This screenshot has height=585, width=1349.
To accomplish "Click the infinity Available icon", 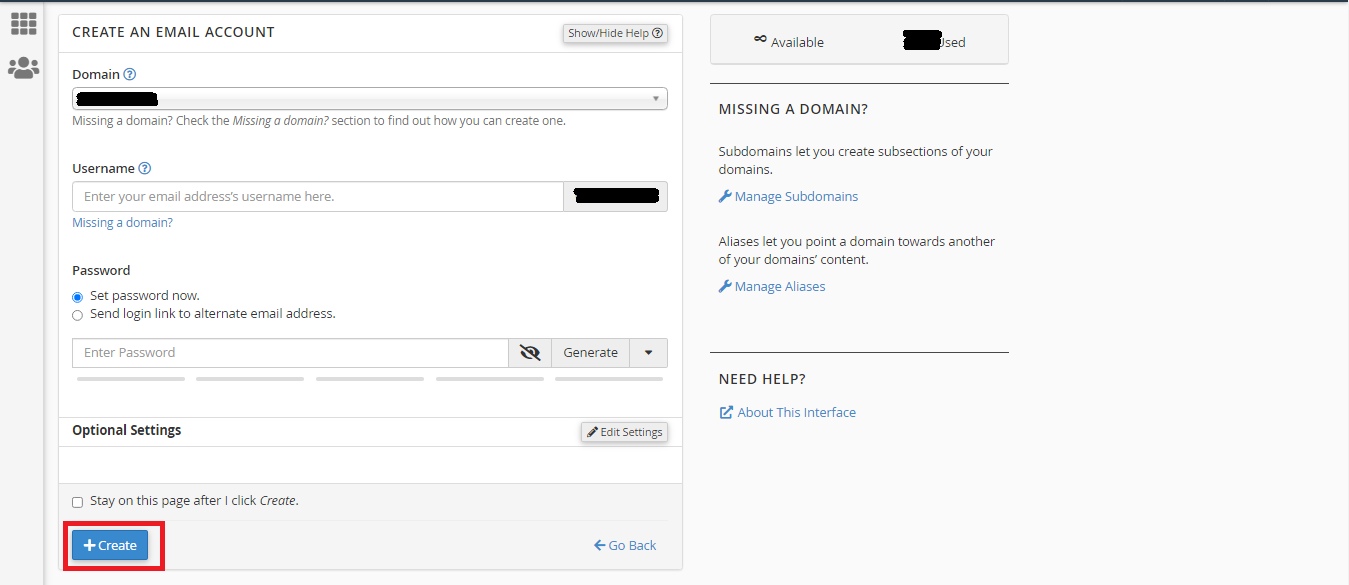I will click(760, 40).
